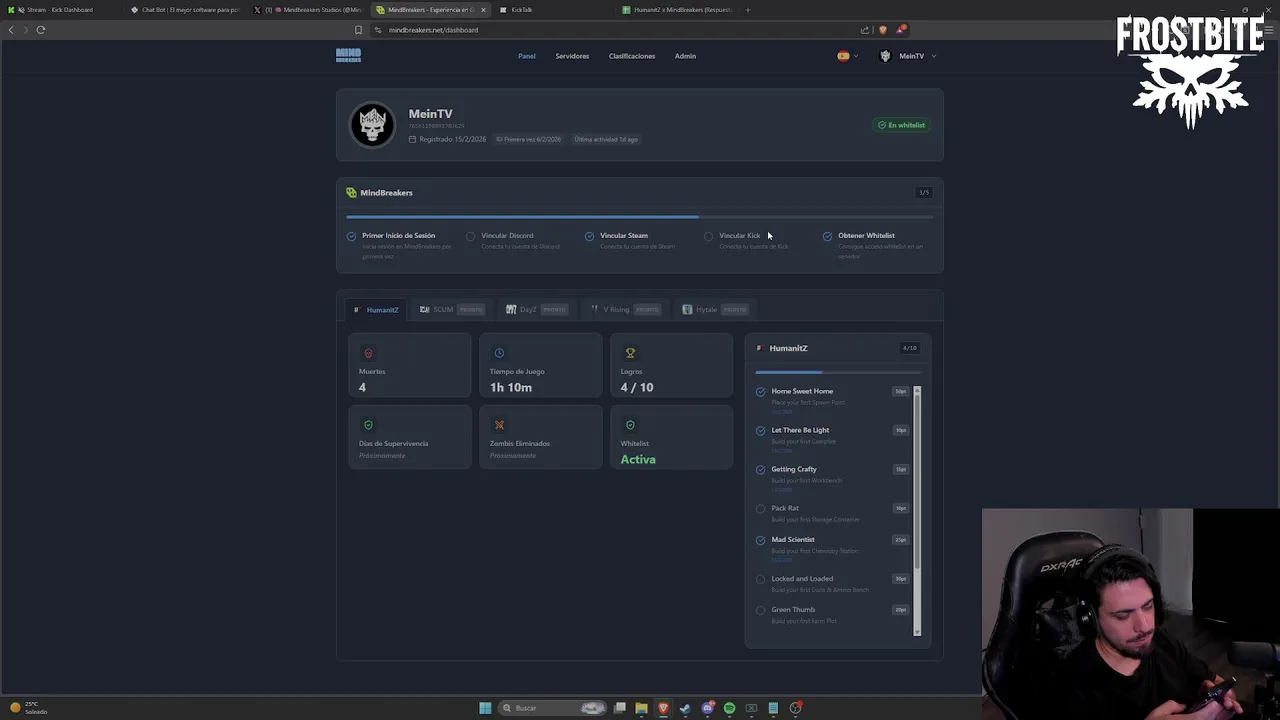Click the HumanitZ achievements progress bar
The width and height of the screenshot is (1280, 720).
pyautogui.click(x=838, y=372)
